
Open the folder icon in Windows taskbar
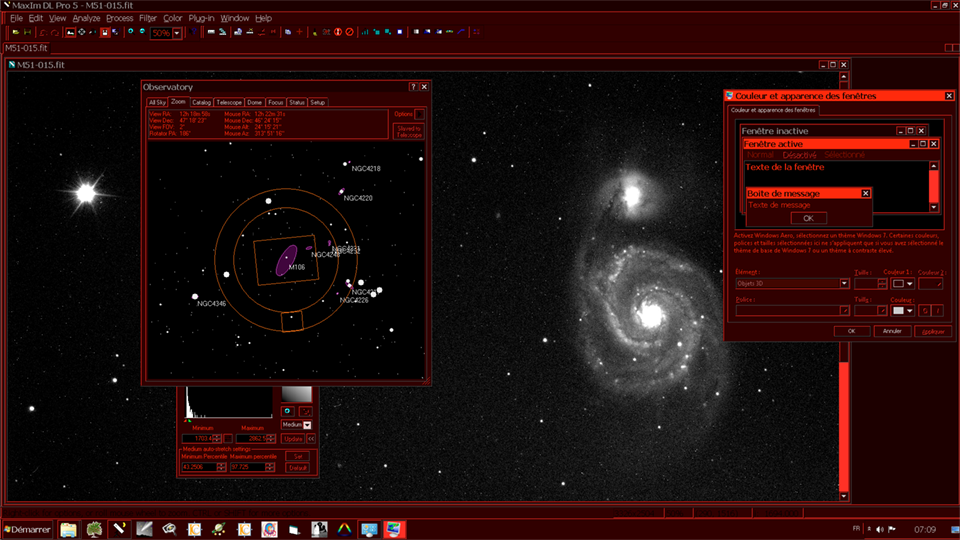(x=68, y=530)
